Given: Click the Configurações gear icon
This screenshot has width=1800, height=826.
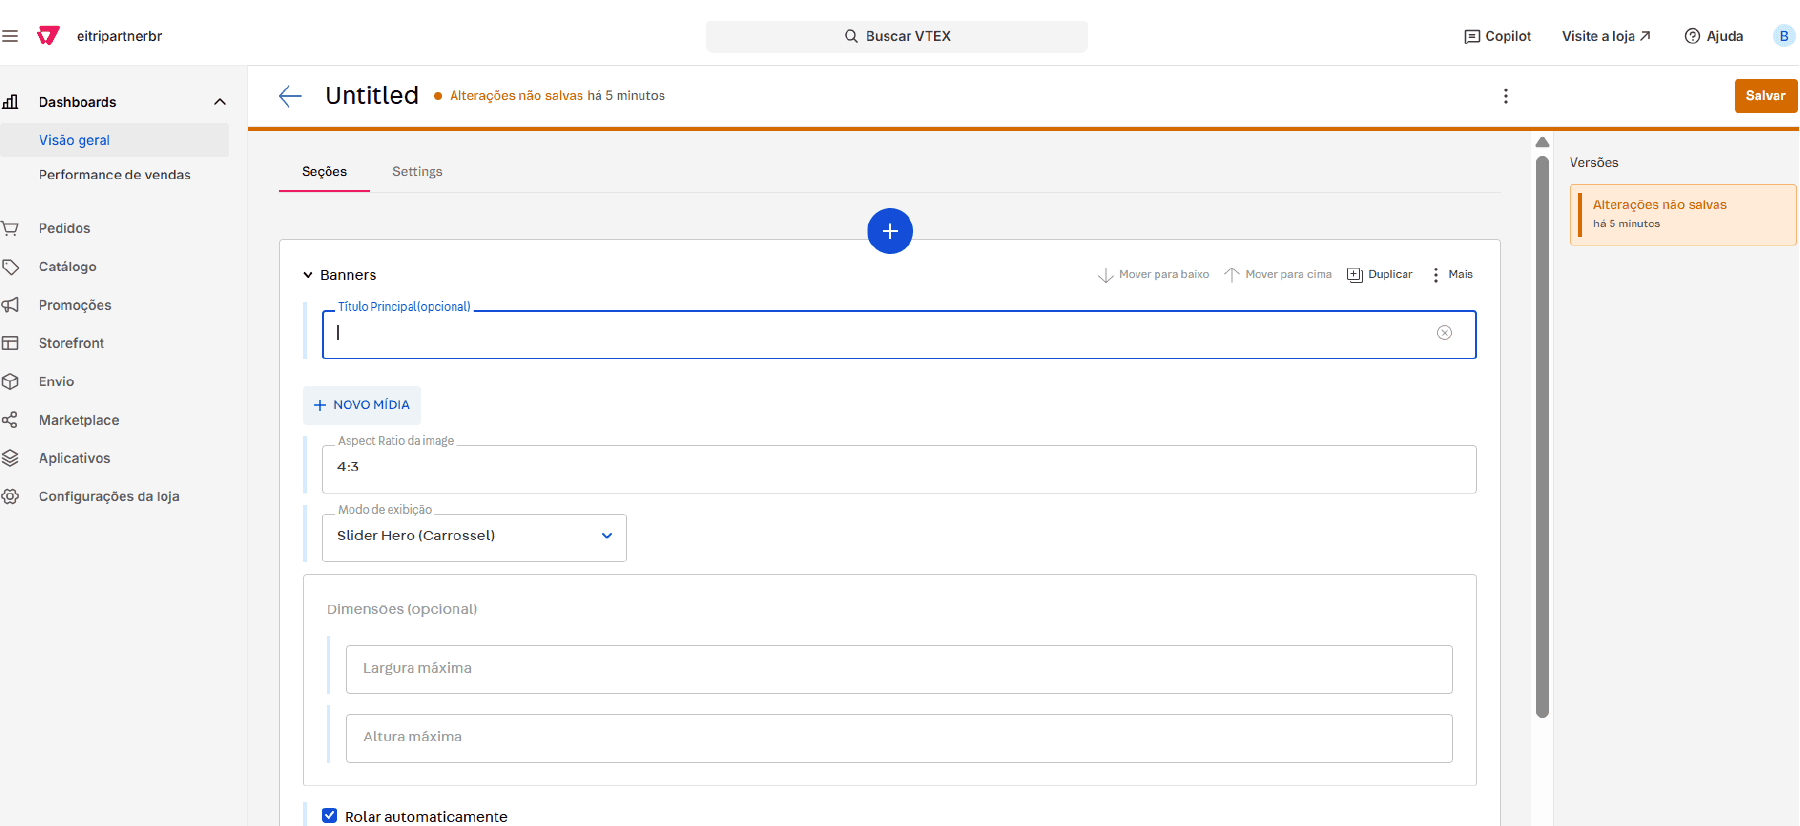Looking at the screenshot, I should point(10,496).
